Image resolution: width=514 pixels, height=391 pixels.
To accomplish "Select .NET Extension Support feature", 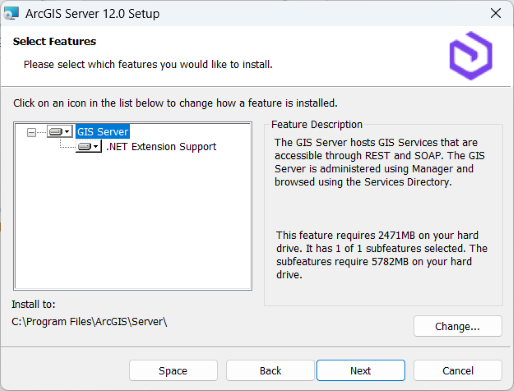I will tap(161, 147).
